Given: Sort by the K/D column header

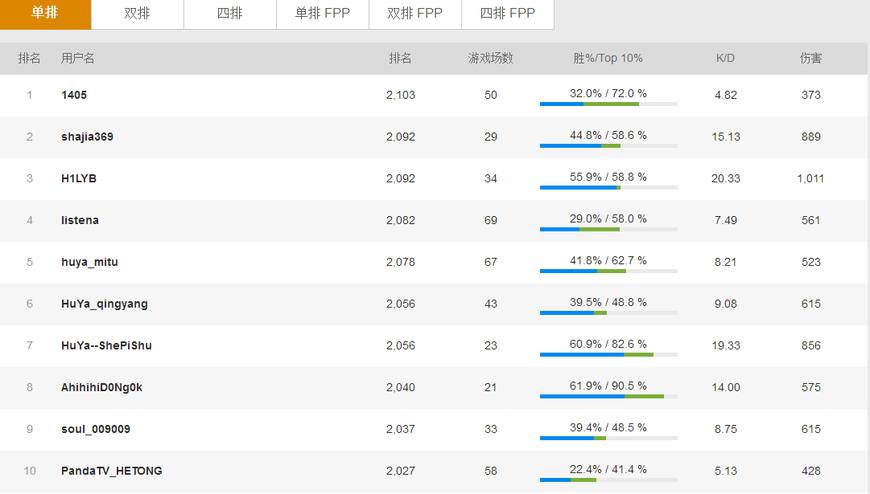Looking at the screenshot, I should [x=725, y=58].
